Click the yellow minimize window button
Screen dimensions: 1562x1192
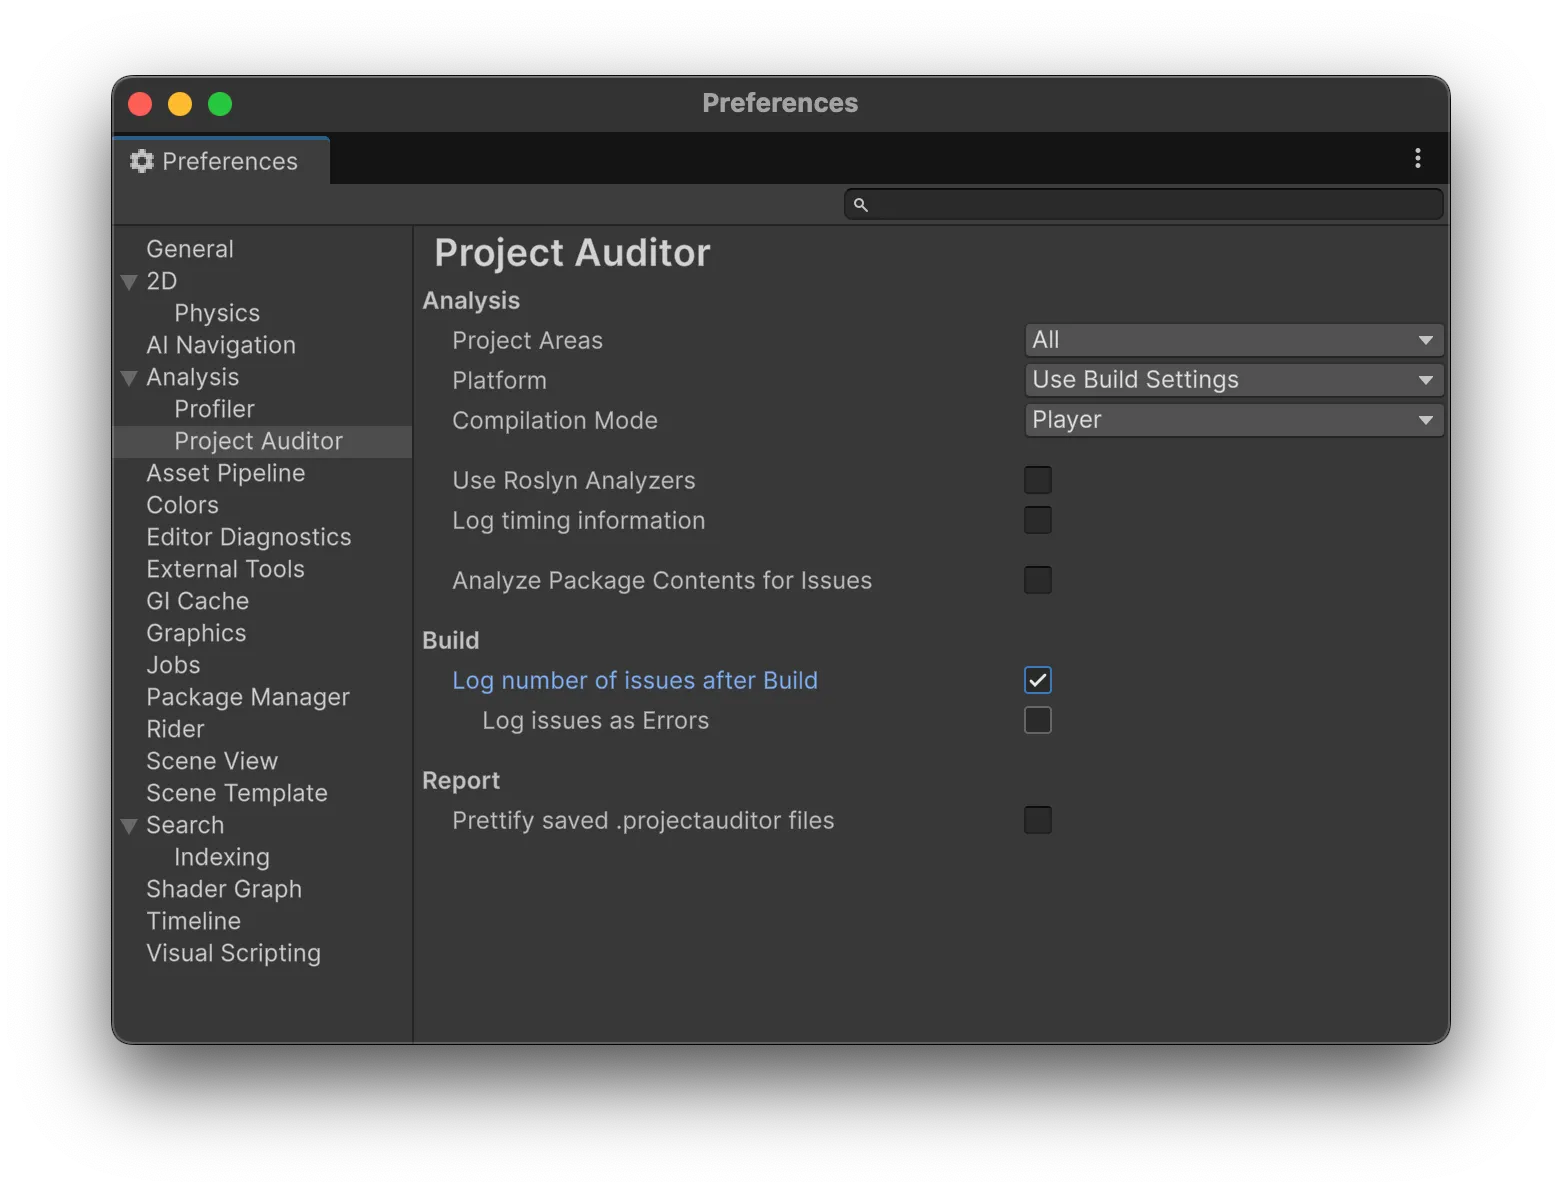[x=180, y=104]
